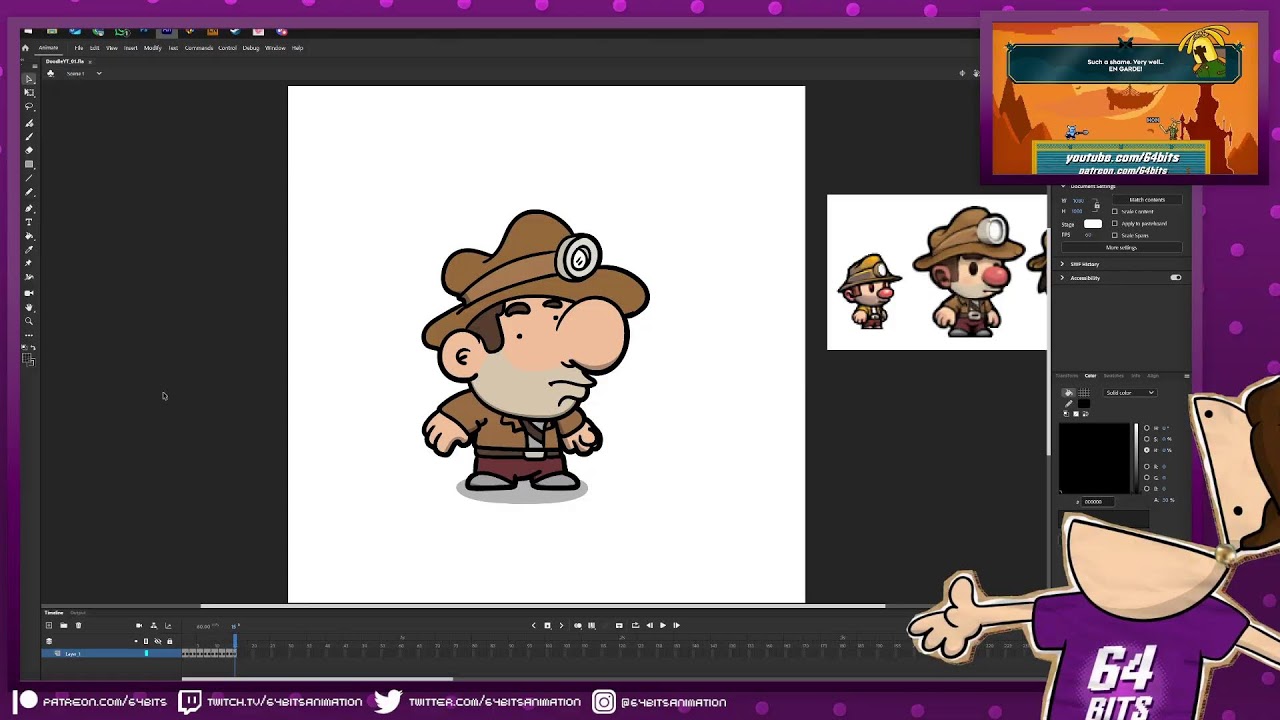Step back one frame
This screenshot has height=720, width=1280.
tap(649, 626)
